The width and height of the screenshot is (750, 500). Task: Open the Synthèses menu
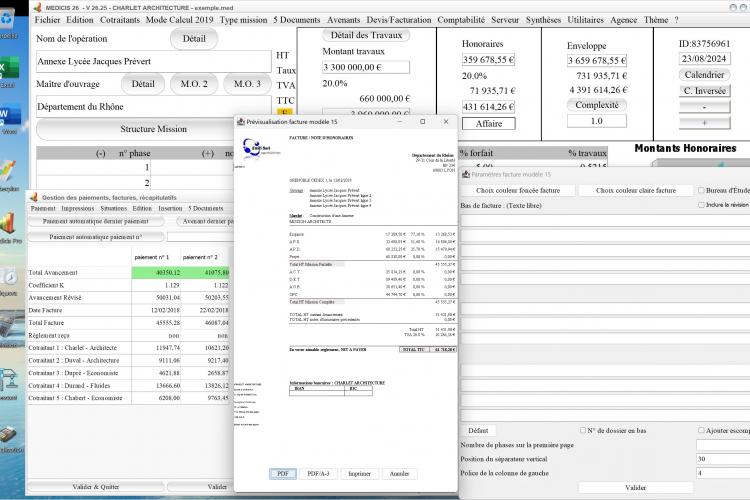coord(543,20)
